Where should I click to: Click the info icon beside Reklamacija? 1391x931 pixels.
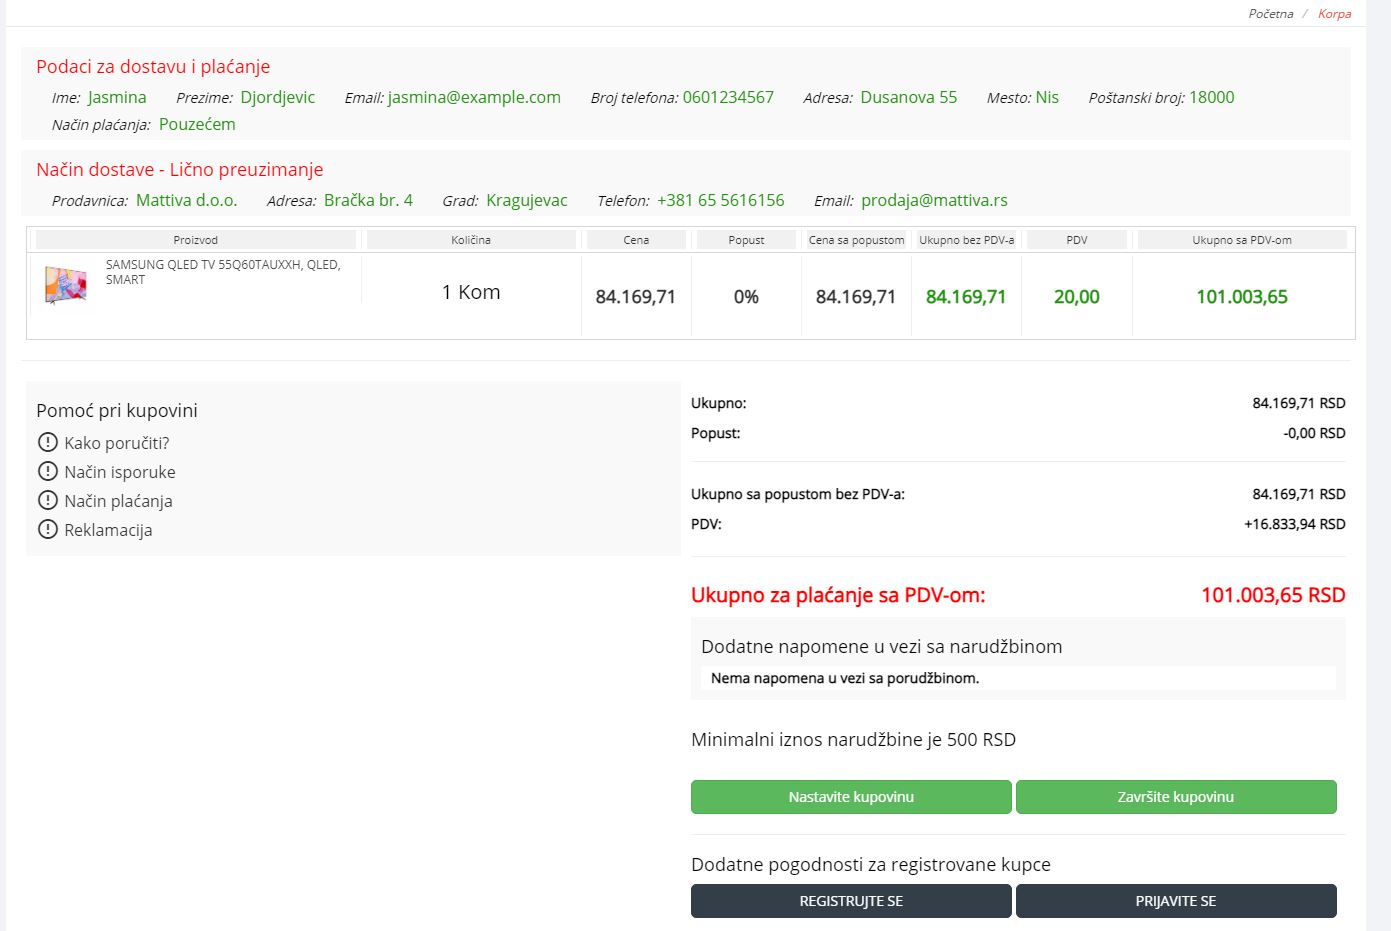47,529
